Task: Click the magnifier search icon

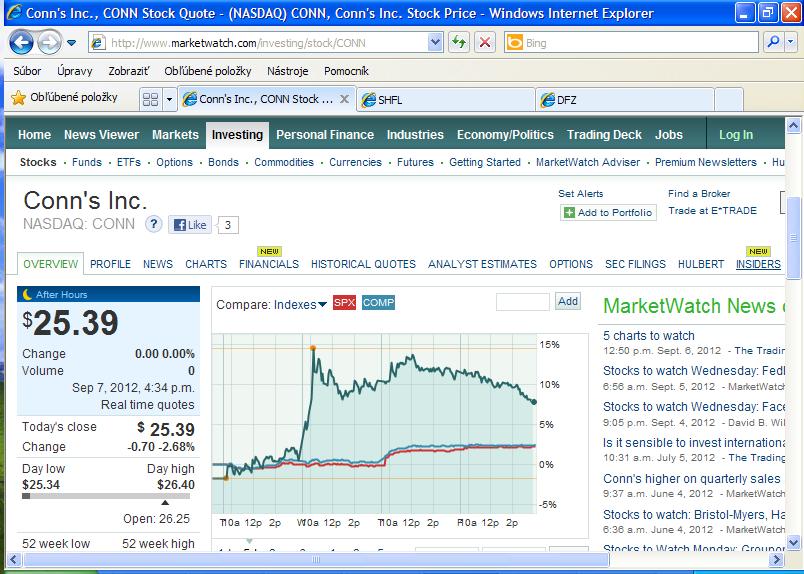Action: coord(773,43)
